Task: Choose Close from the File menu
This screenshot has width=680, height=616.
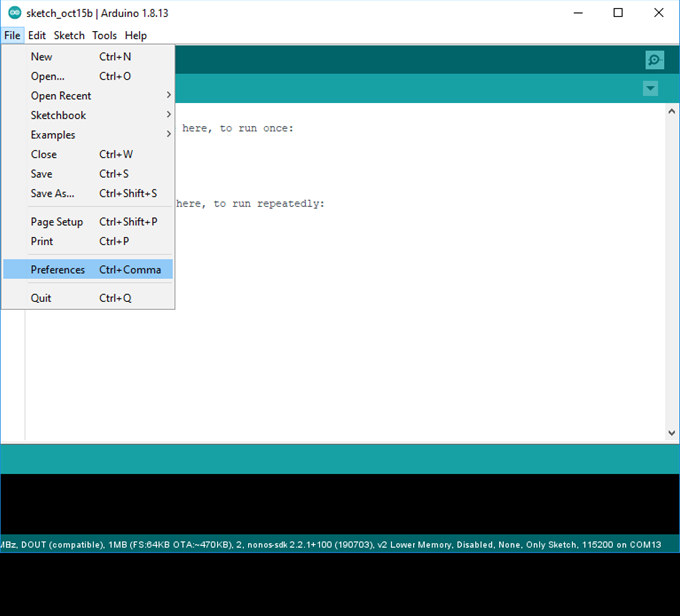Action: (x=88, y=154)
